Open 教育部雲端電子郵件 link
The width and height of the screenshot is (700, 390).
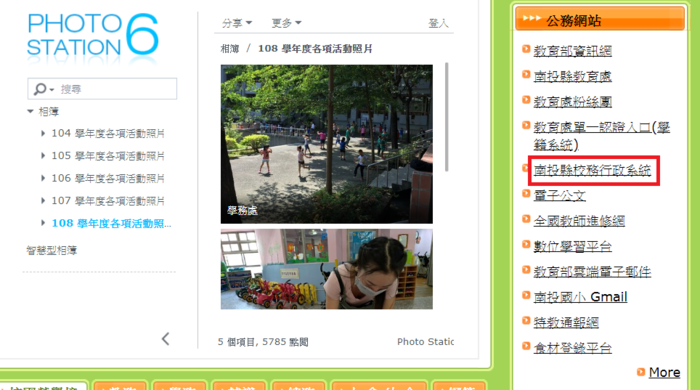point(592,272)
